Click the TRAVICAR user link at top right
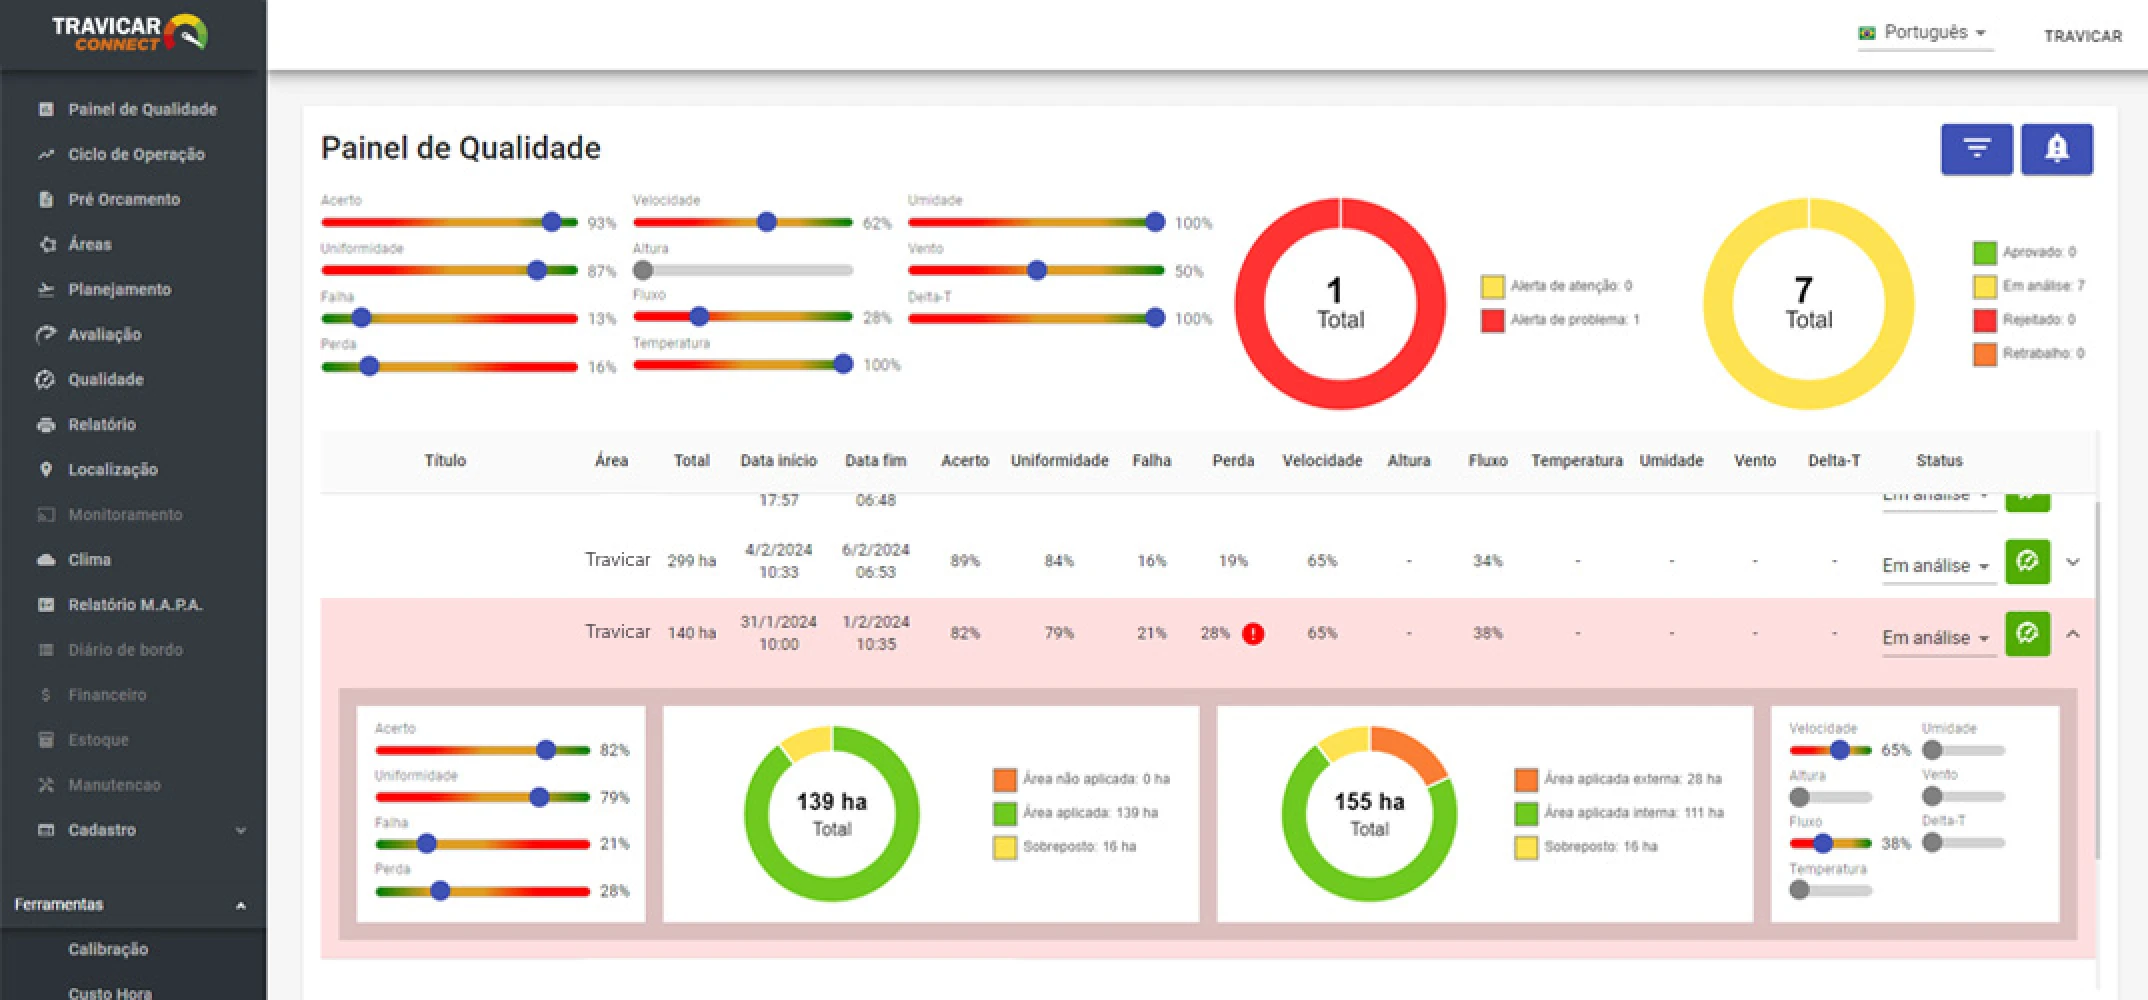This screenshot has width=2148, height=1000. (2082, 36)
